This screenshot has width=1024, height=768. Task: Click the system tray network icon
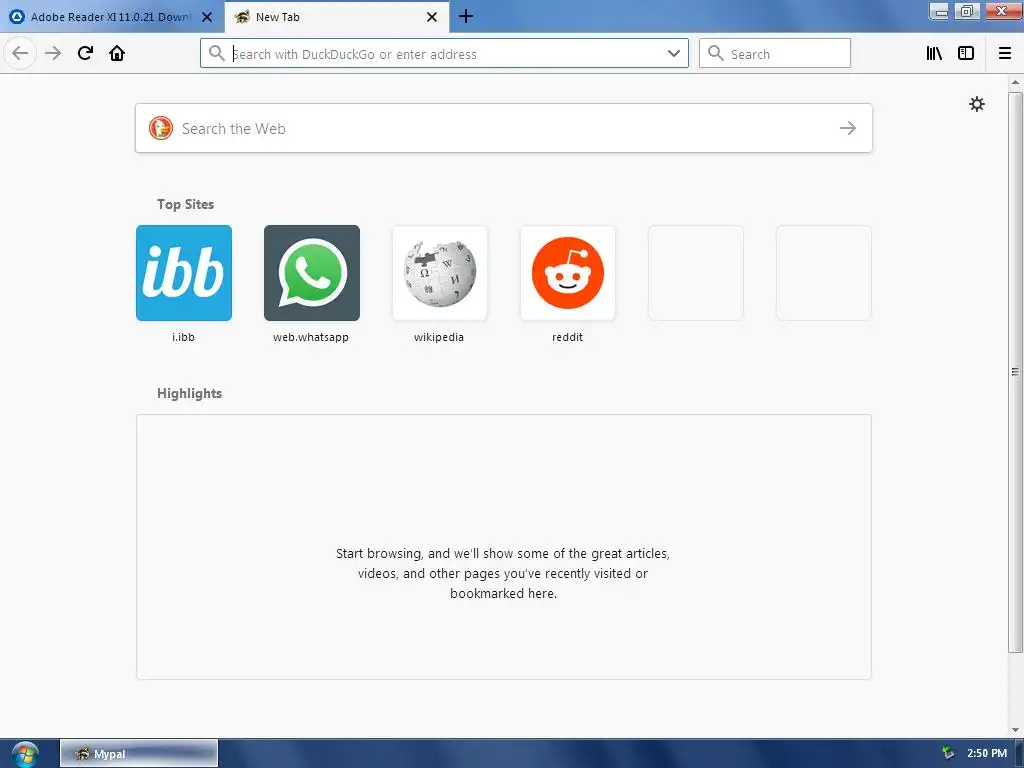click(x=948, y=754)
